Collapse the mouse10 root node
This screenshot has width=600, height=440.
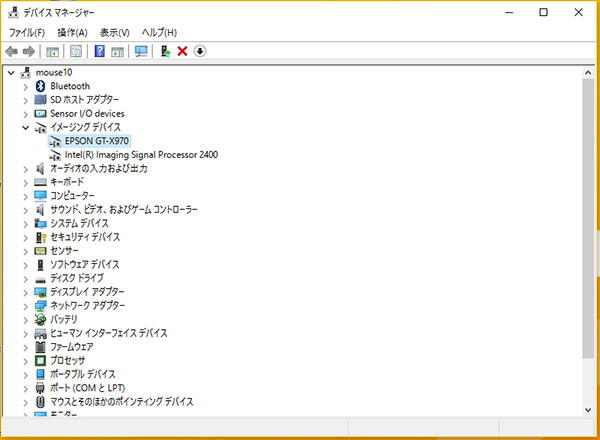[11, 73]
